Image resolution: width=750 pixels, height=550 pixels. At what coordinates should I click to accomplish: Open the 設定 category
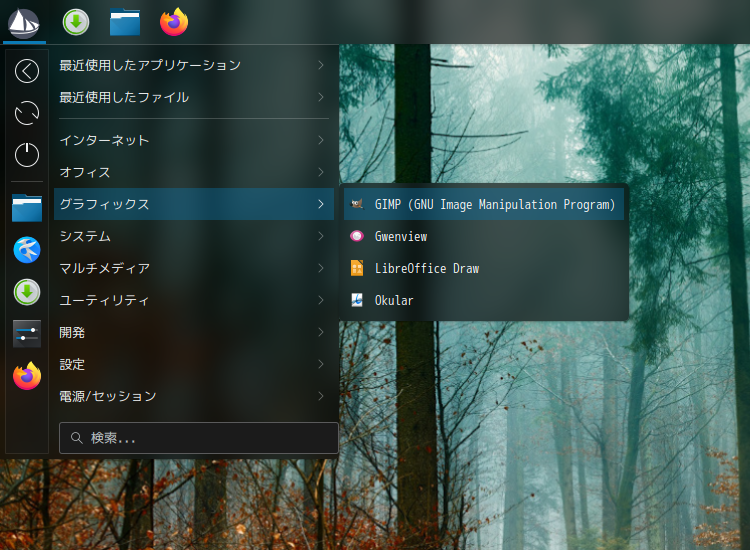pyautogui.click(x=194, y=364)
